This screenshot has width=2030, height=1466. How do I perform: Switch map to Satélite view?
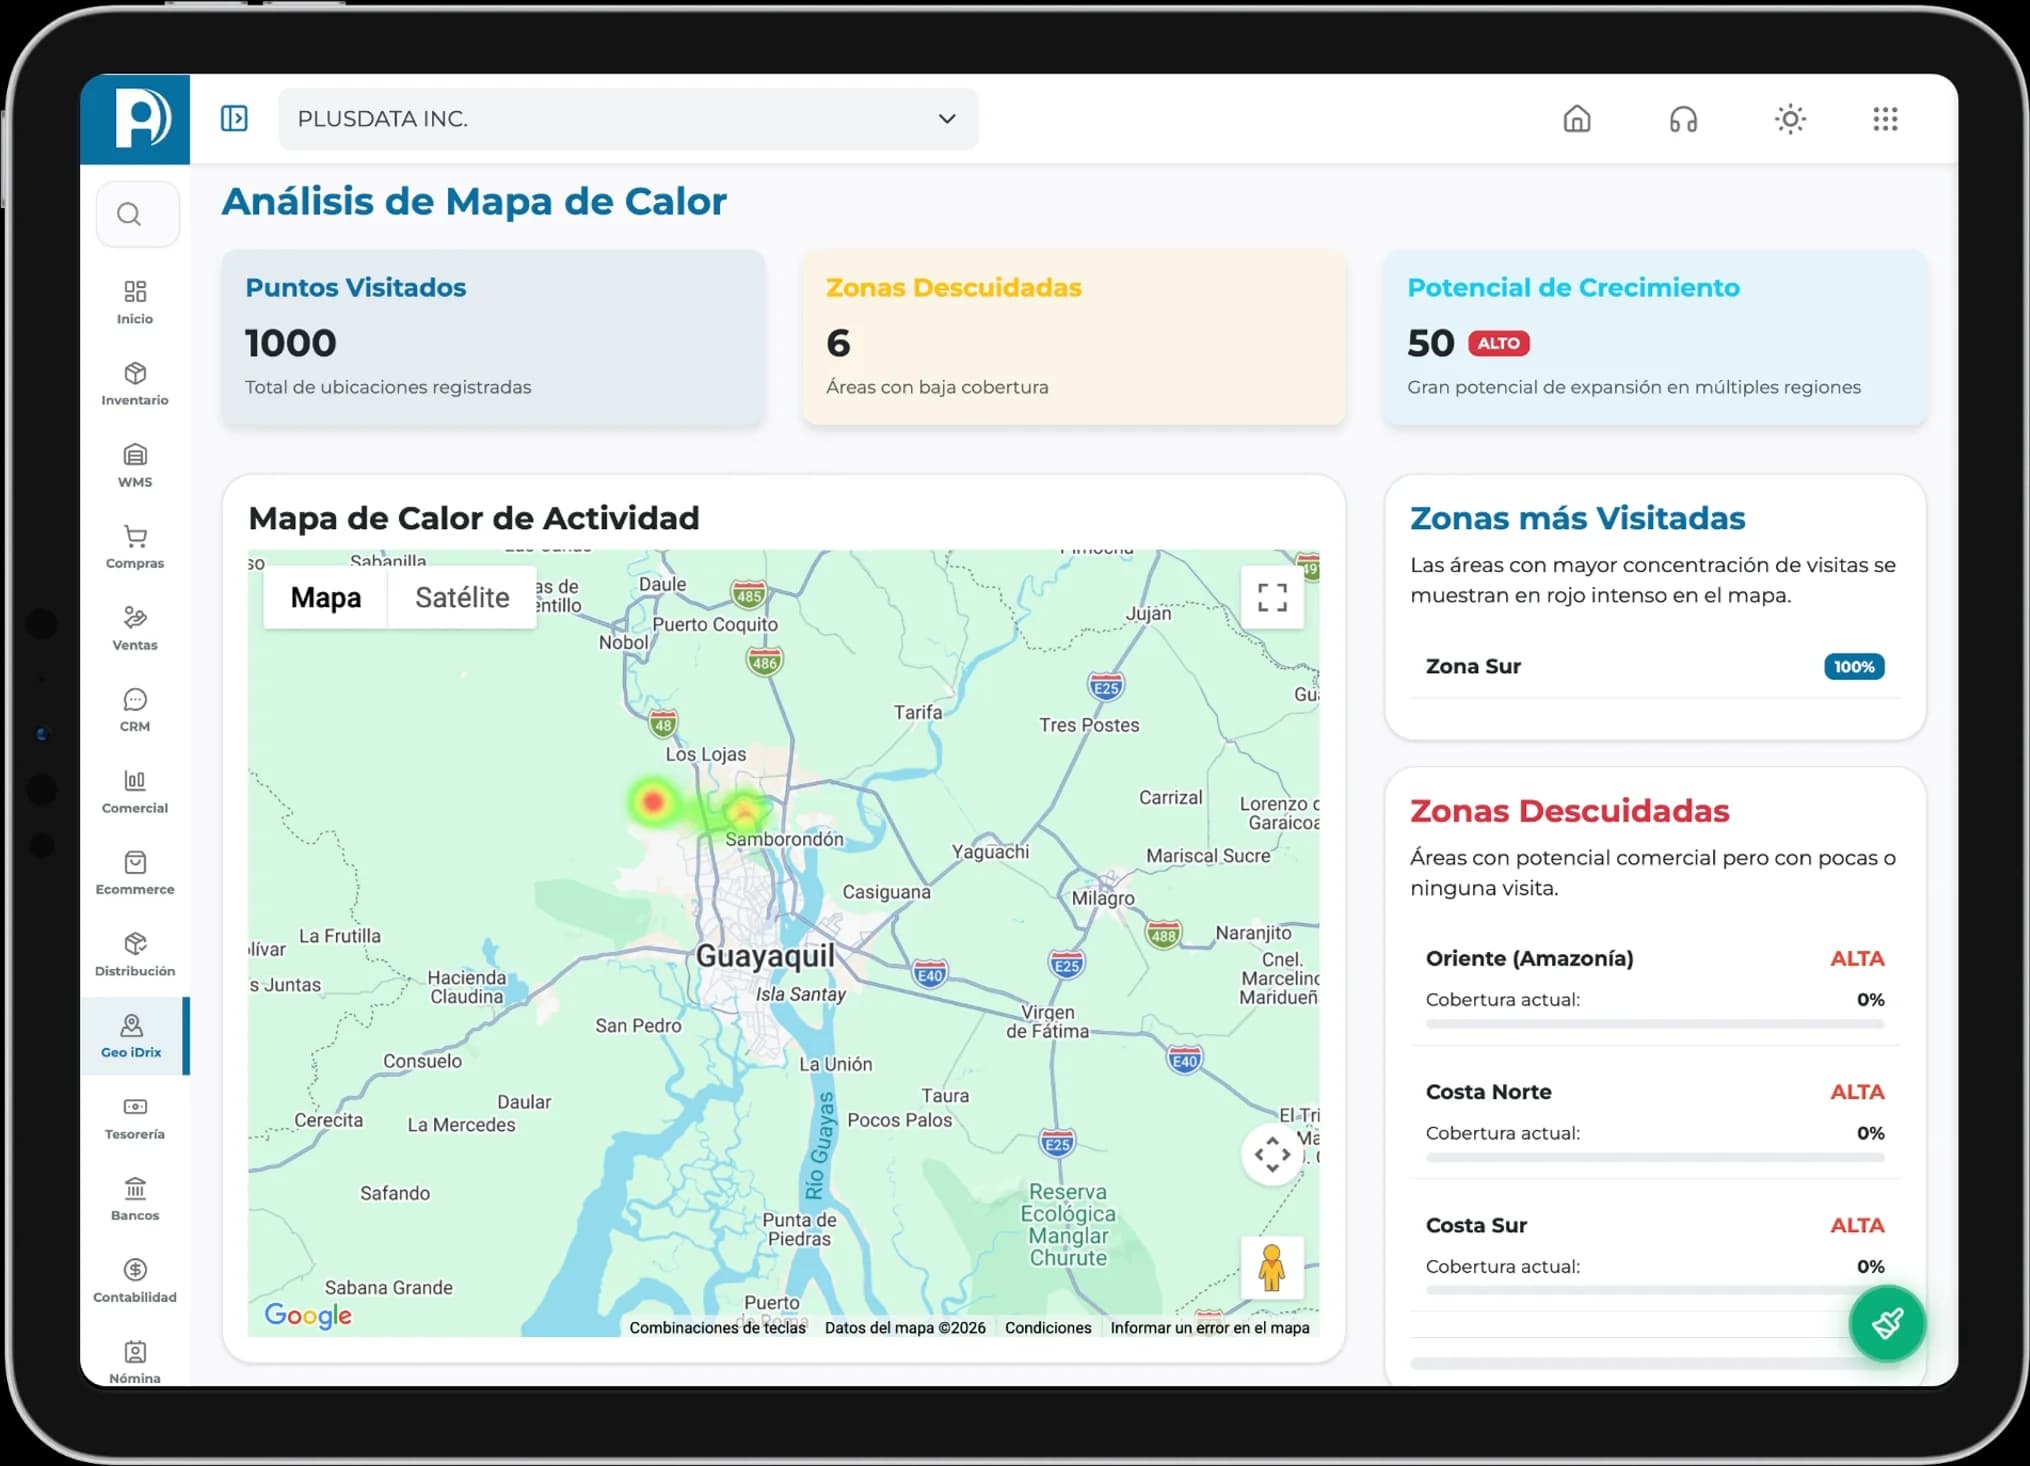click(462, 598)
